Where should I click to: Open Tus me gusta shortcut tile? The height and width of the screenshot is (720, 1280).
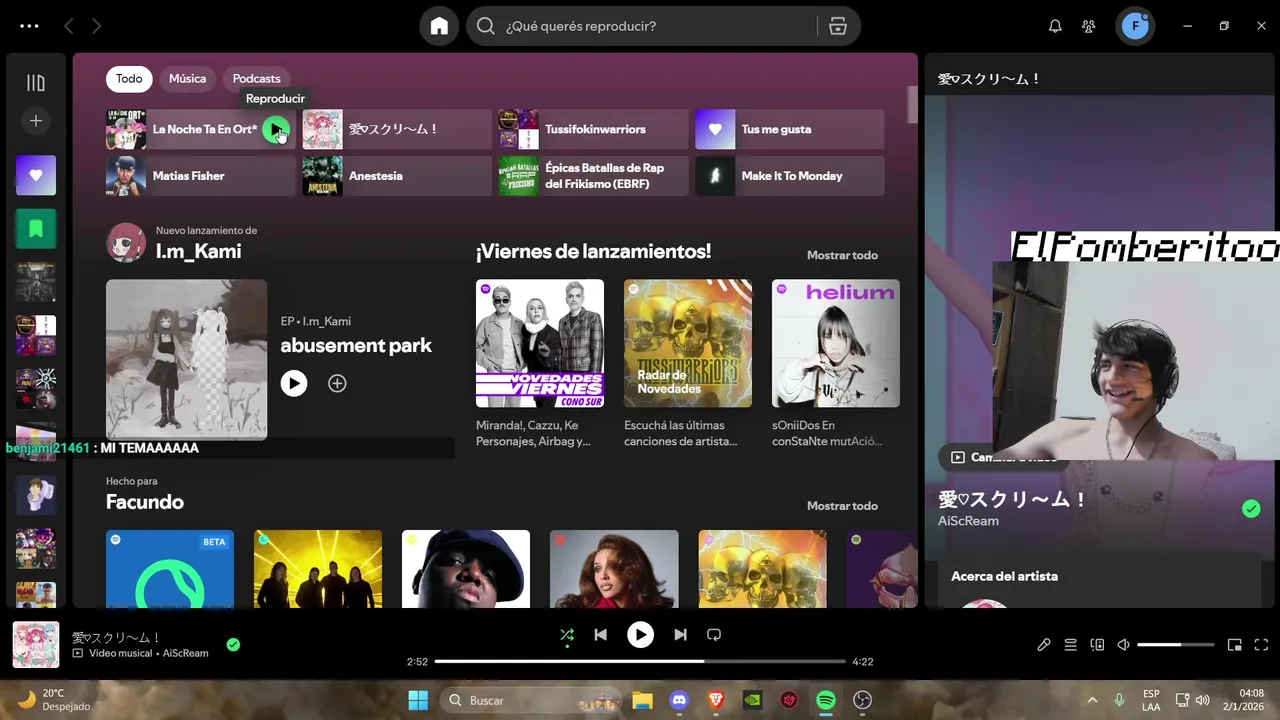[790, 129]
